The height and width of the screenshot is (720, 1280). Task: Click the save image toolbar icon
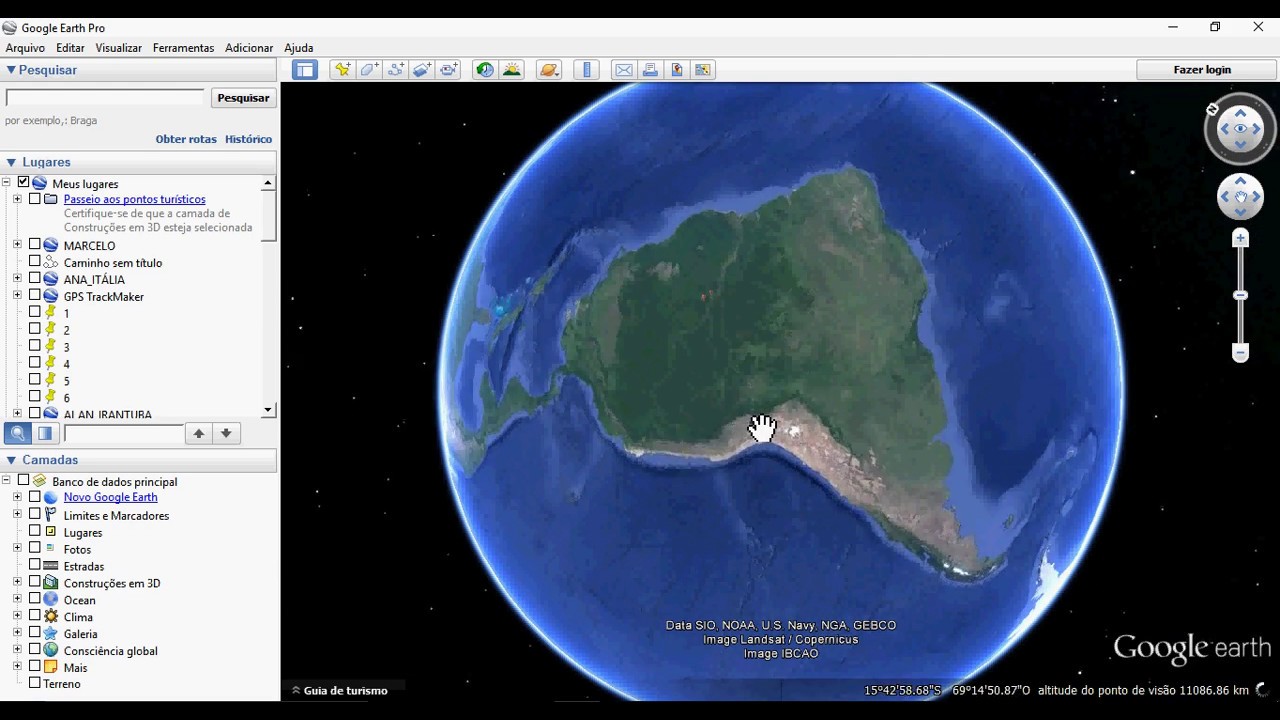point(677,70)
